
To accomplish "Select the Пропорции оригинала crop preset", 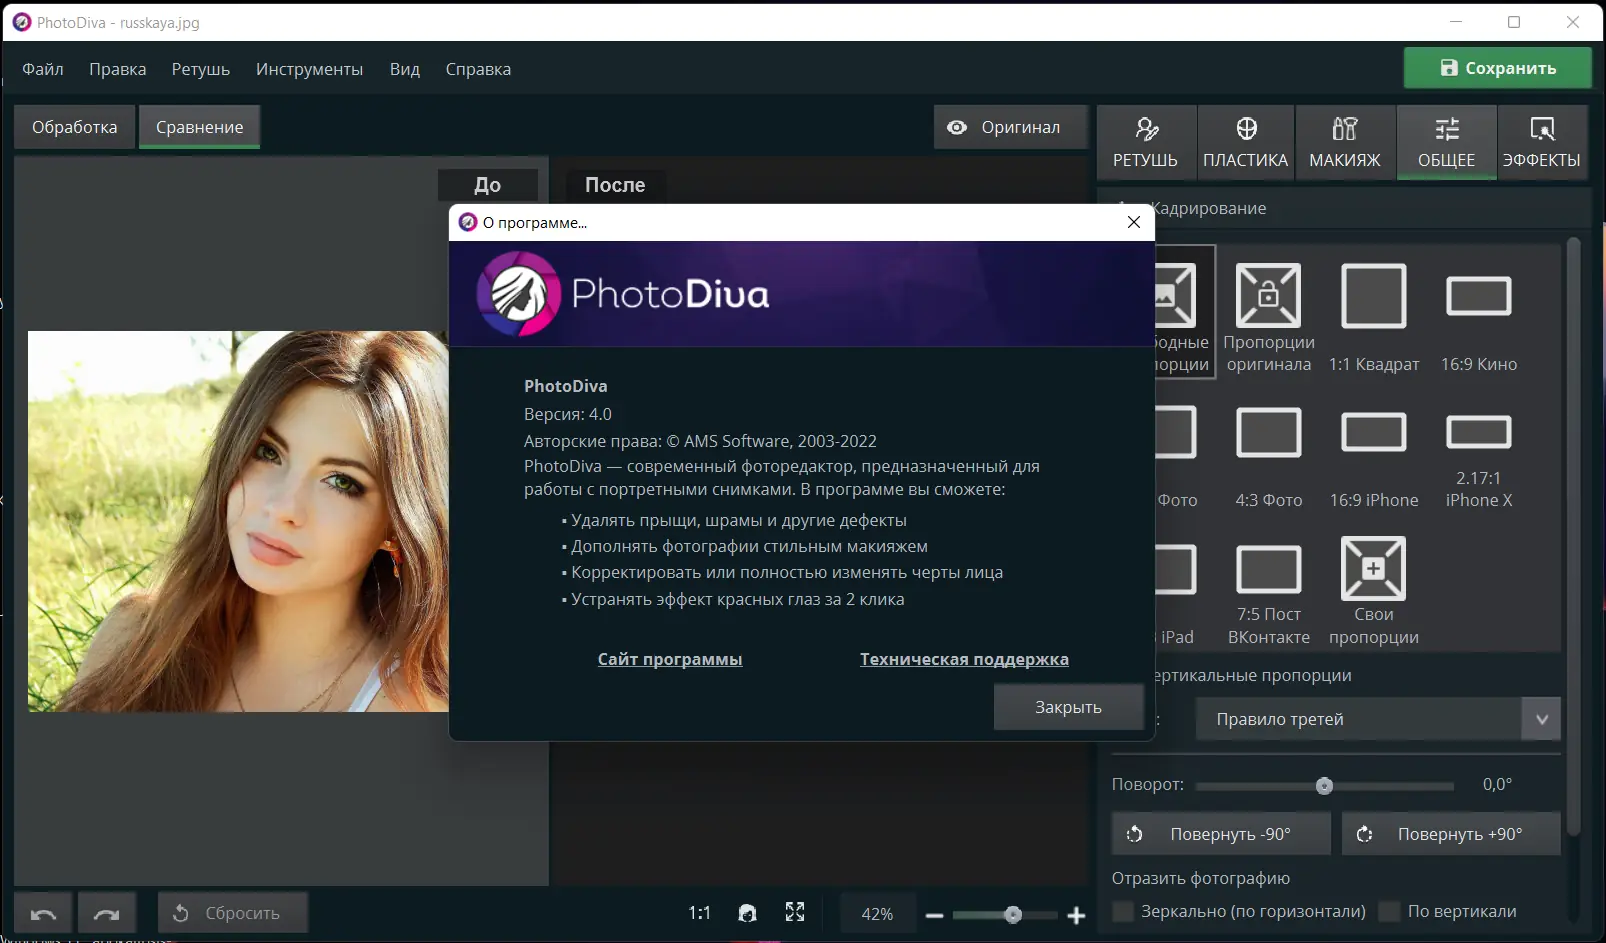I will point(1268,316).
